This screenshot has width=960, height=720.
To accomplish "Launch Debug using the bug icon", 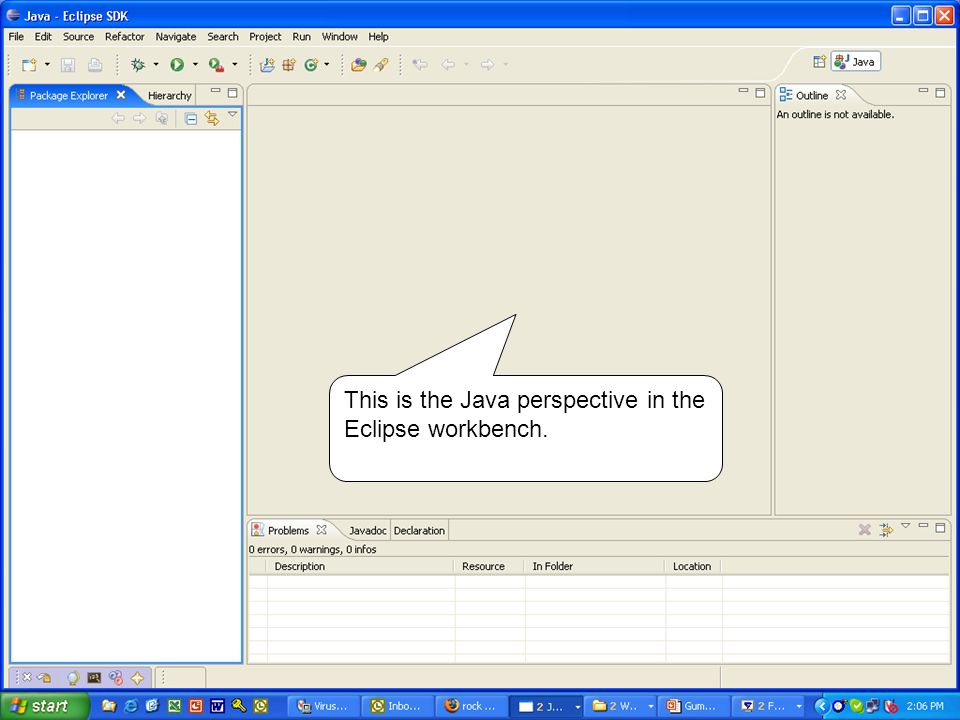I will pyautogui.click(x=138, y=64).
